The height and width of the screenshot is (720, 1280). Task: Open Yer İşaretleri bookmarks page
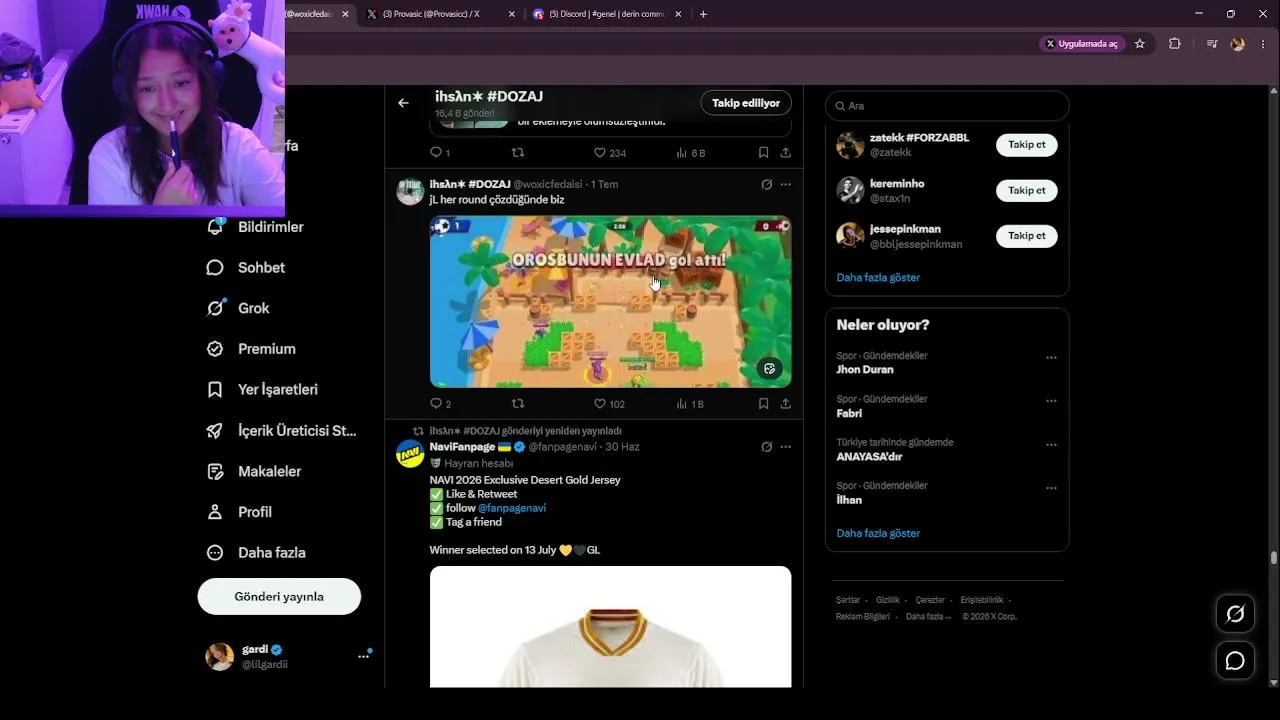click(262, 390)
